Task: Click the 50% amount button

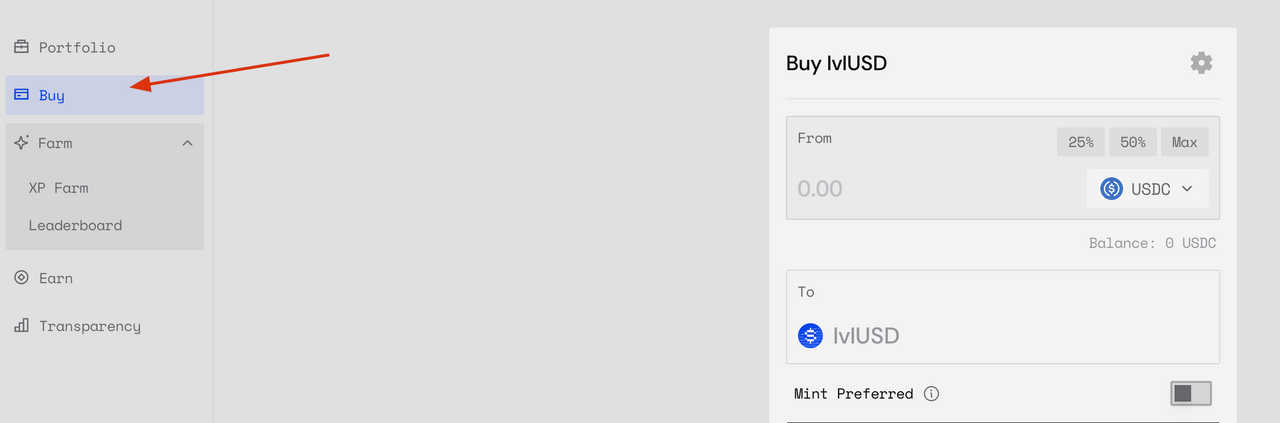Action: pyautogui.click(x=1133, y=142)
